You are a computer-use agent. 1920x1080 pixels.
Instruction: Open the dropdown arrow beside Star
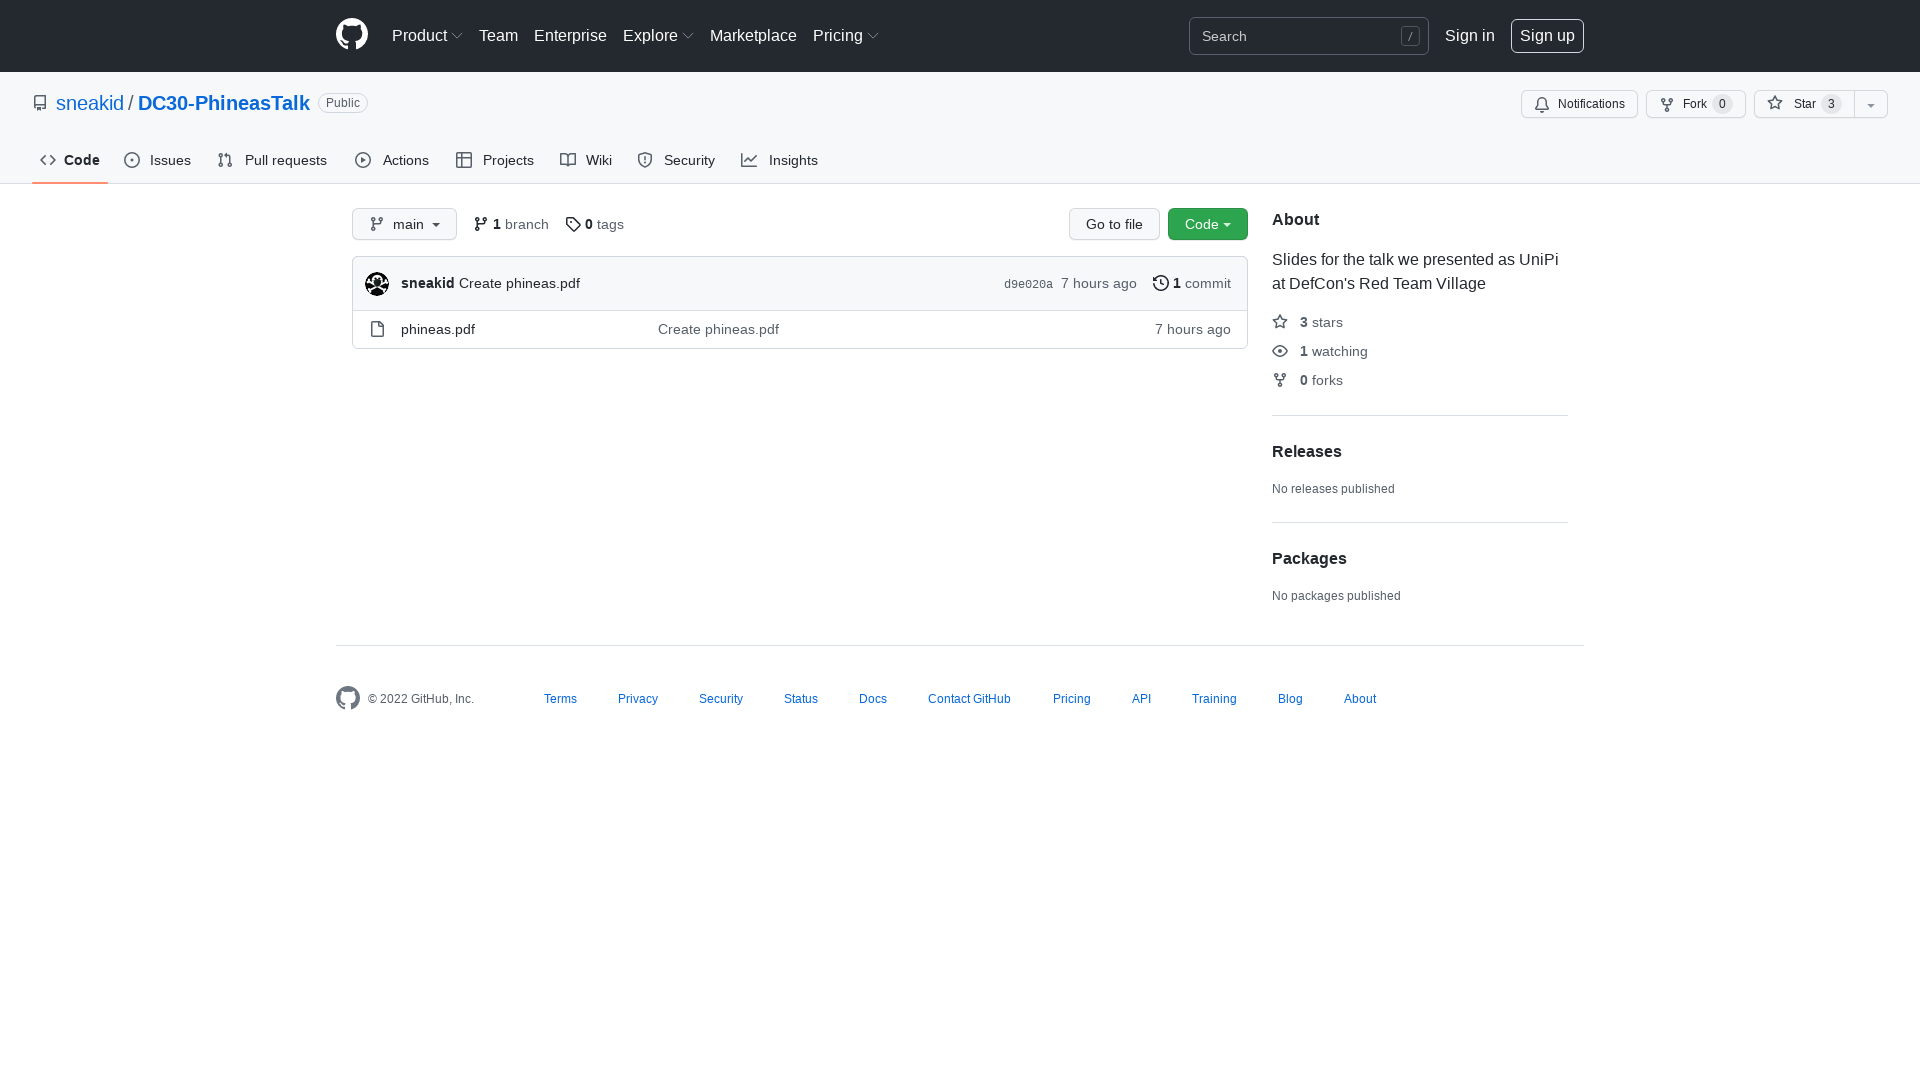point(1870,104)
